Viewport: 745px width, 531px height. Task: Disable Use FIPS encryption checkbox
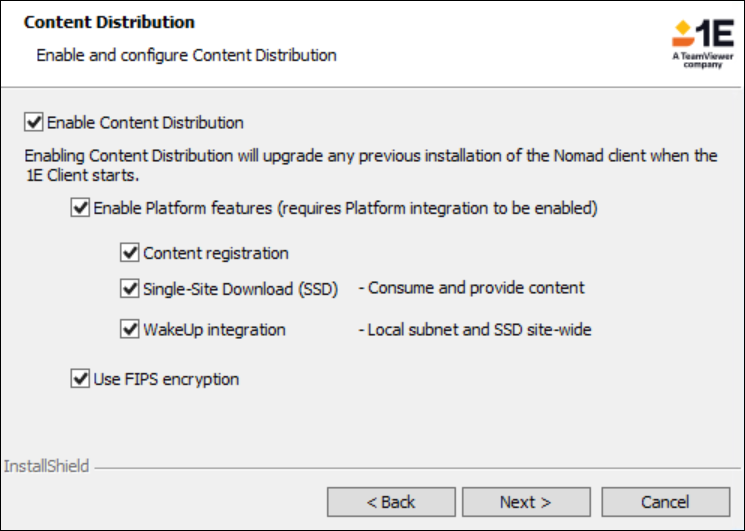click(x=80, y=379)
